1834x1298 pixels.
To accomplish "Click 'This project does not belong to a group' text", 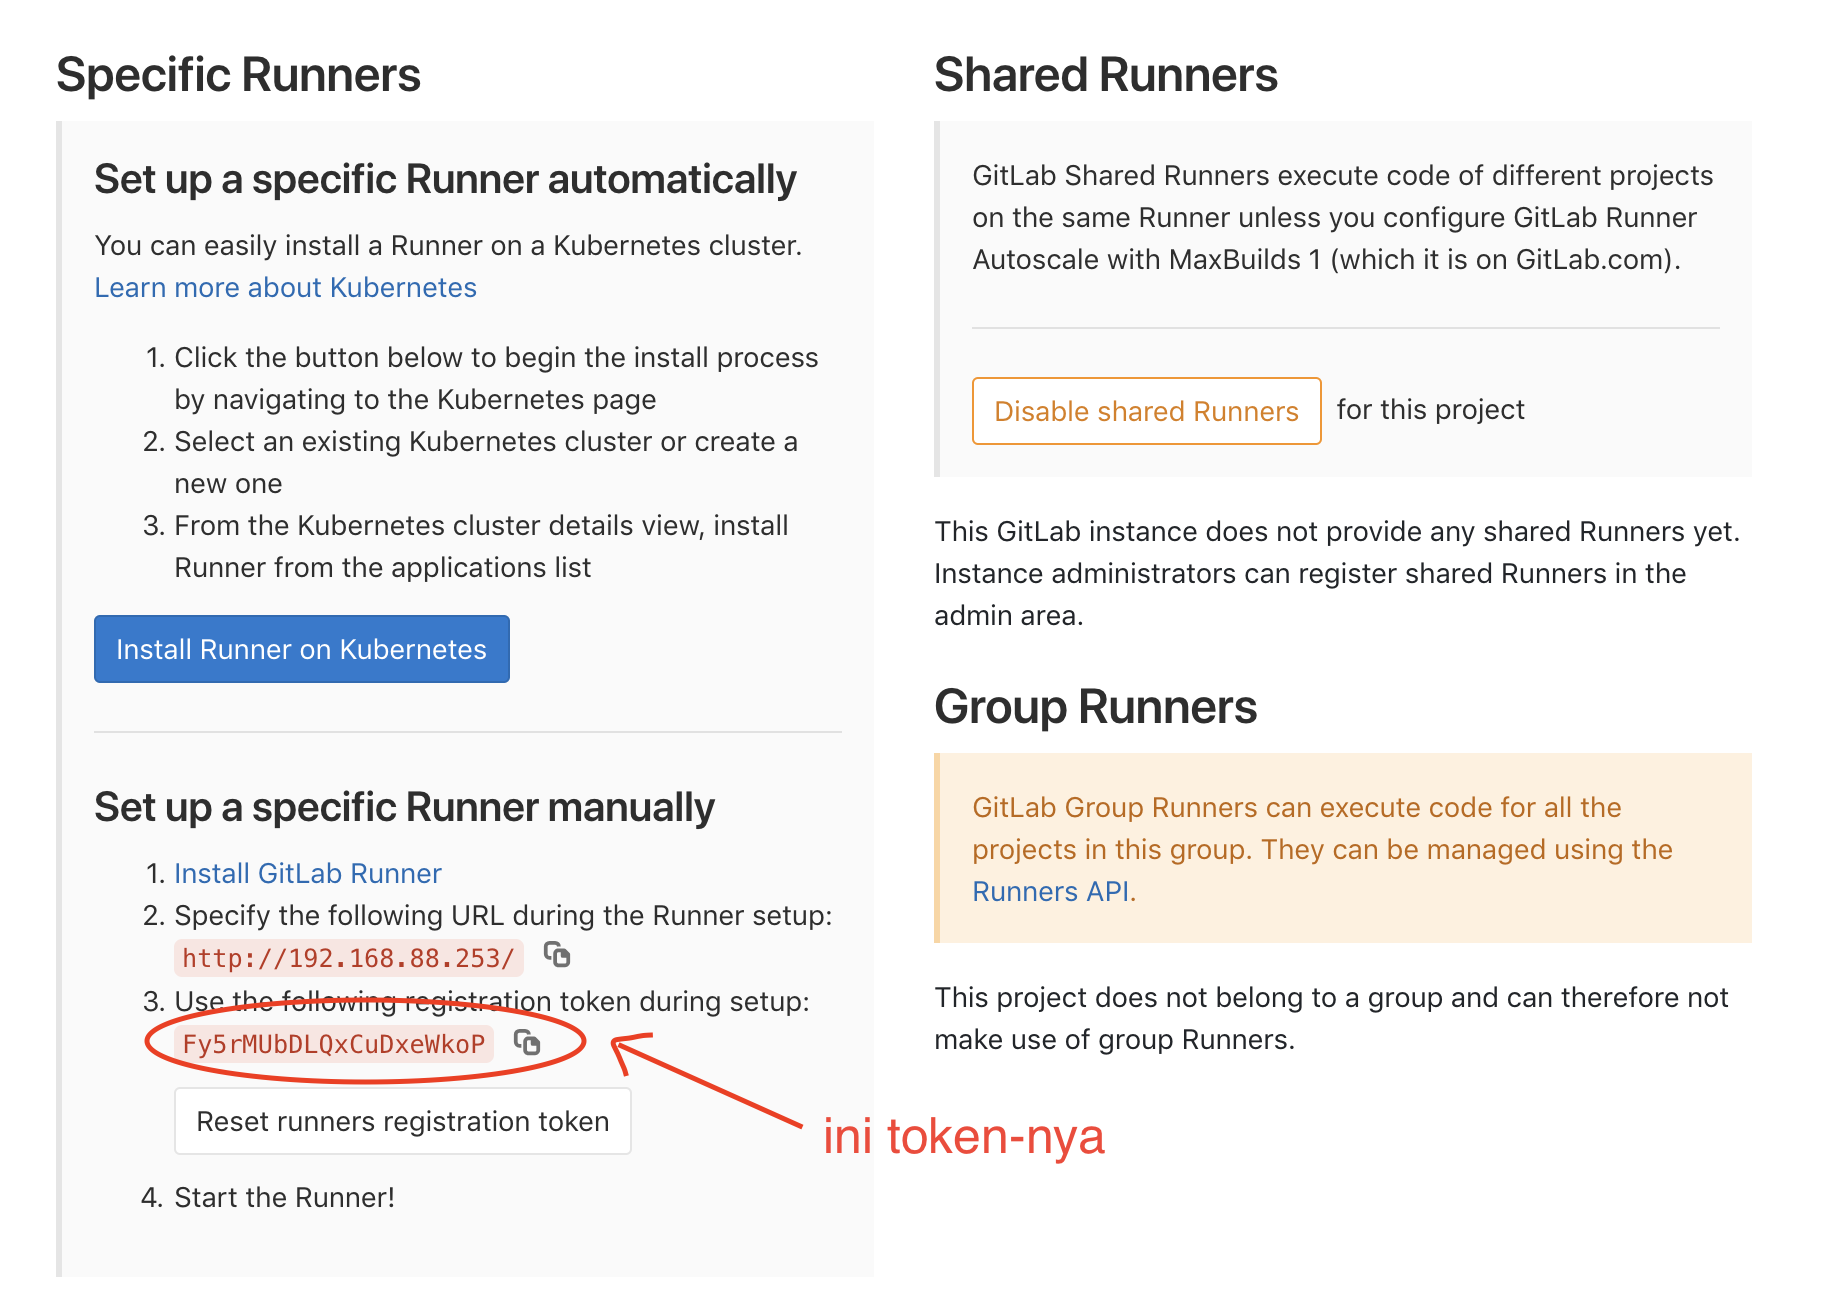I will coord(1332,1018).
